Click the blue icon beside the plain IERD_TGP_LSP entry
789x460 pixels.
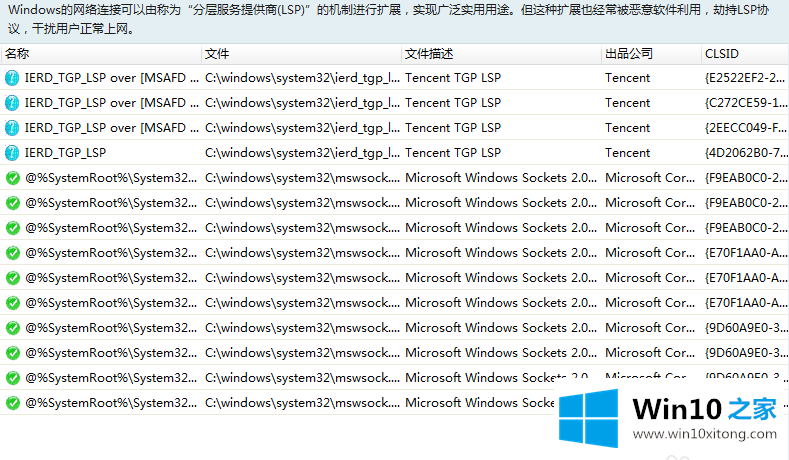click(x=12, y=152)
